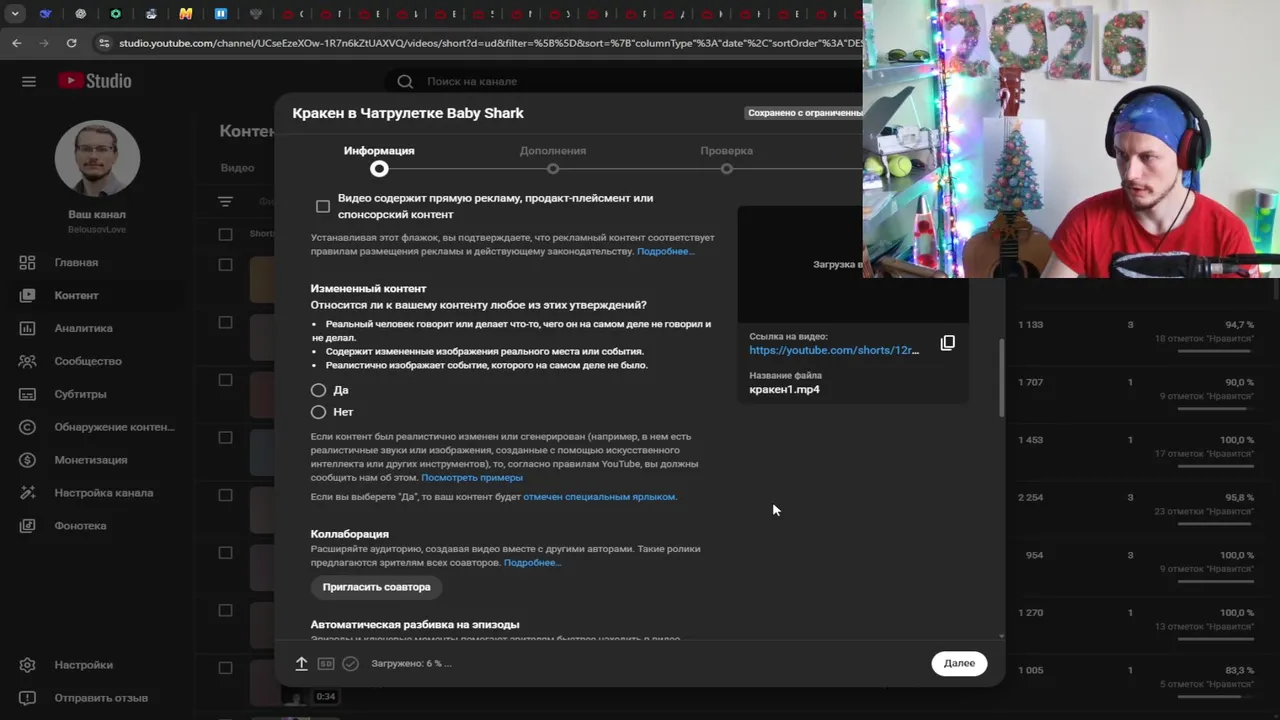This screenshot has width=1280, height=720.
Task: Click the upload arrow icon in dialog footer
Action: [301, 663]
